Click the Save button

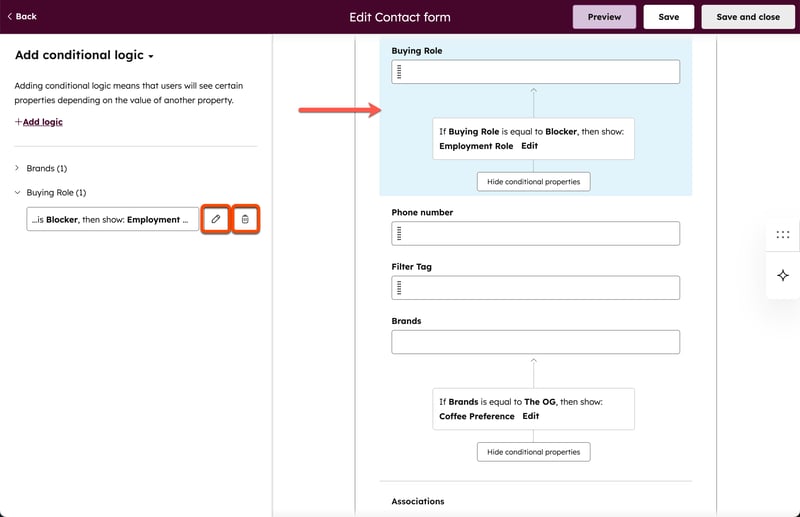(668, 17)
